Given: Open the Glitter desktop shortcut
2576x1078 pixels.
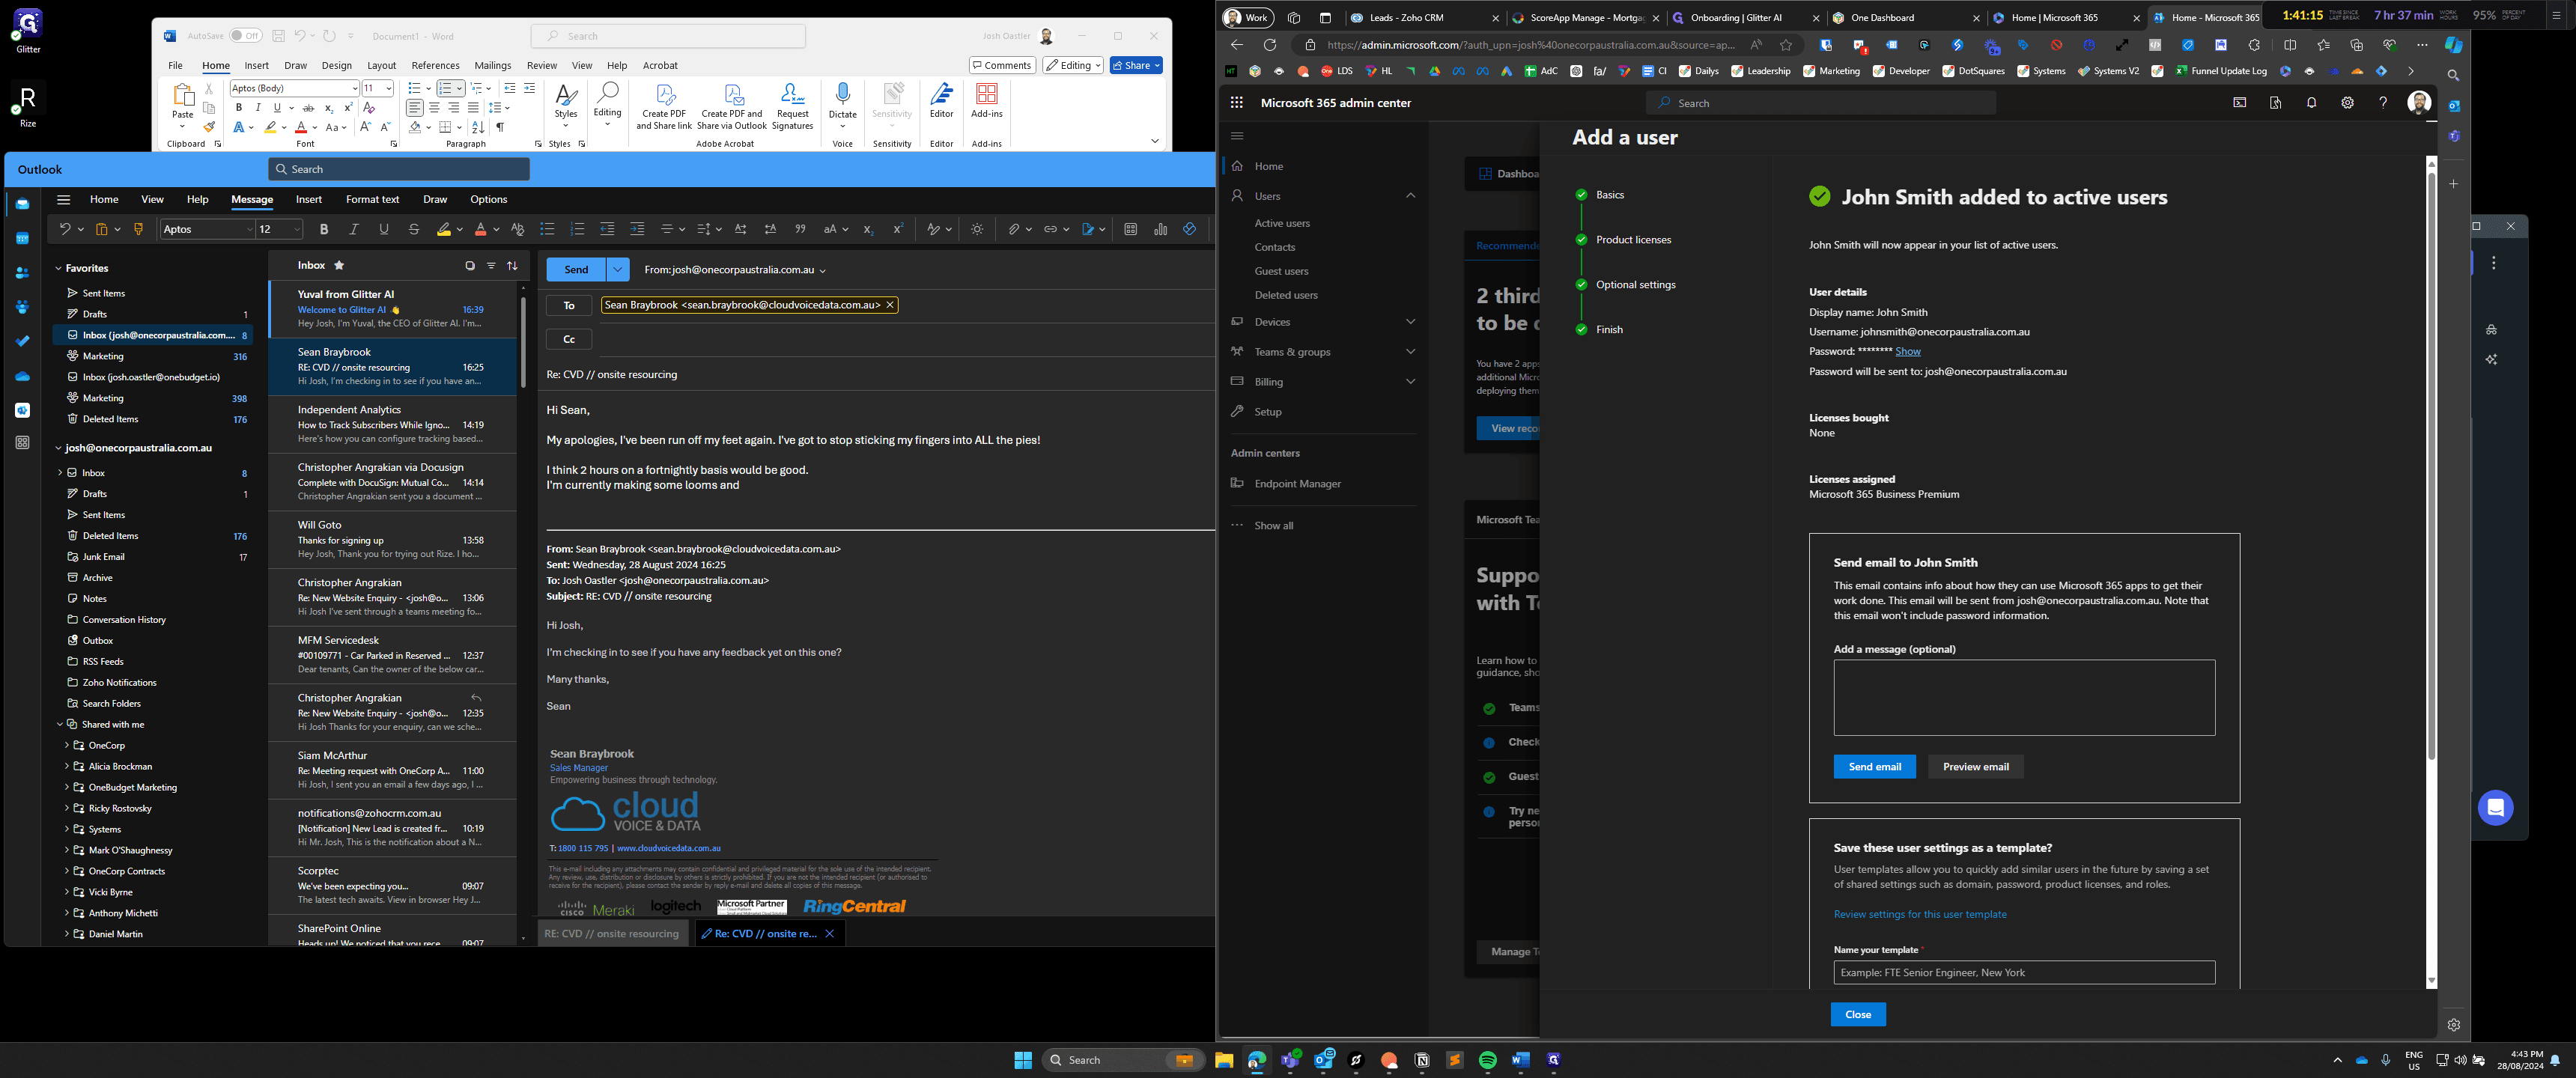Looking at the screenshot, I should tap(28, 31).
